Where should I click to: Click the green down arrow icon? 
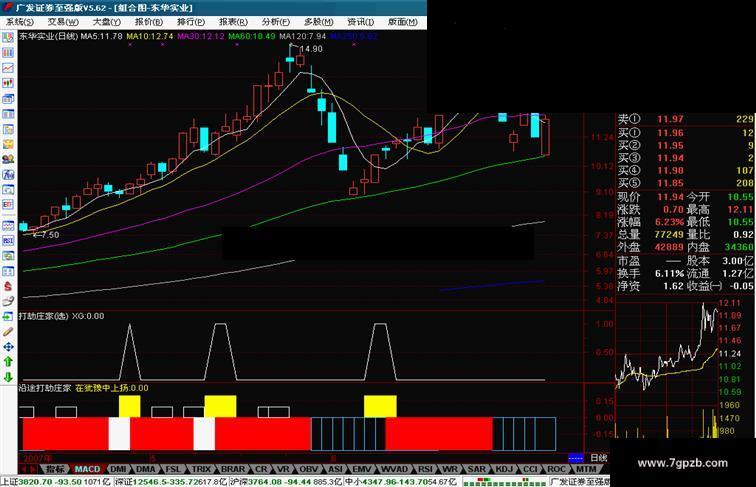[8, 377]
